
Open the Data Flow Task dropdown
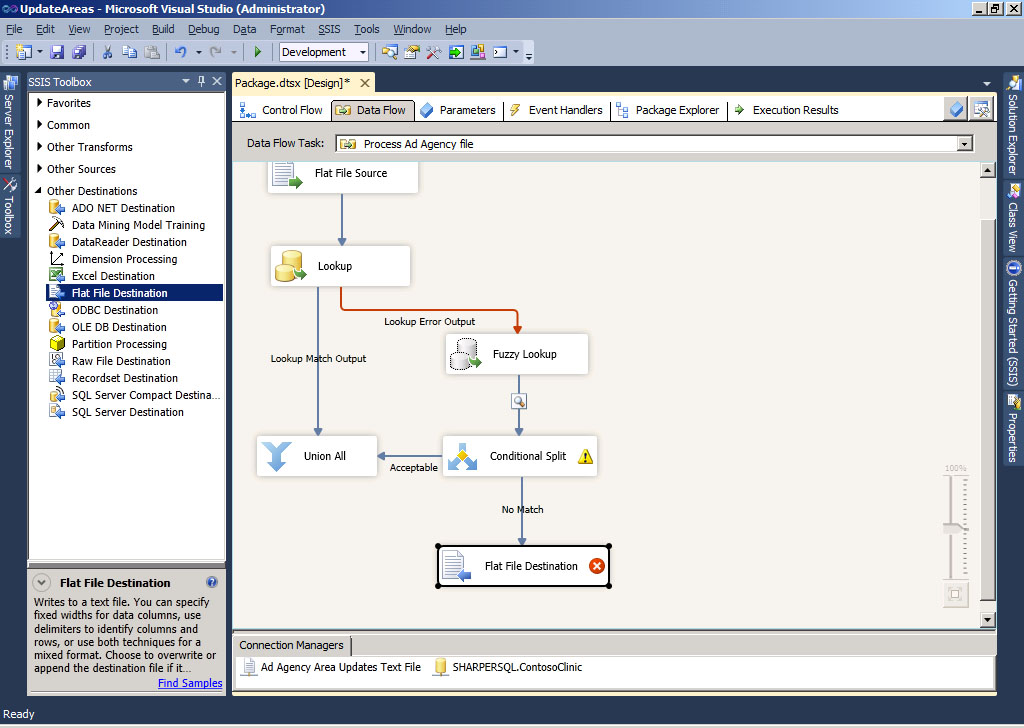[965, 144]
